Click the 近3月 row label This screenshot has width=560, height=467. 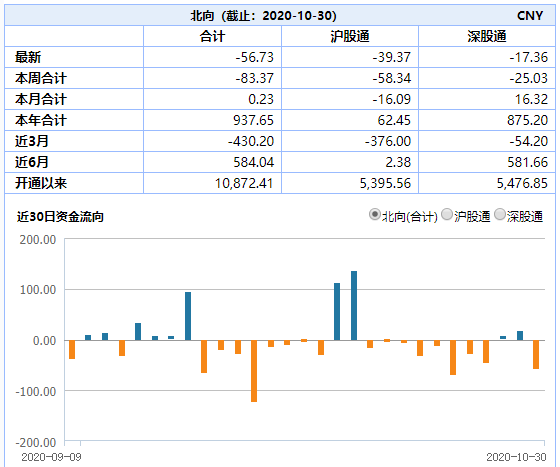pos(31,141)
